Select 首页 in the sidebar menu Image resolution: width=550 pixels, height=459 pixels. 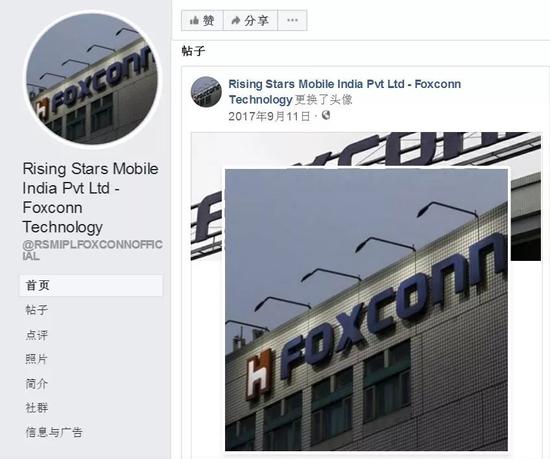[x=91, y=285]
